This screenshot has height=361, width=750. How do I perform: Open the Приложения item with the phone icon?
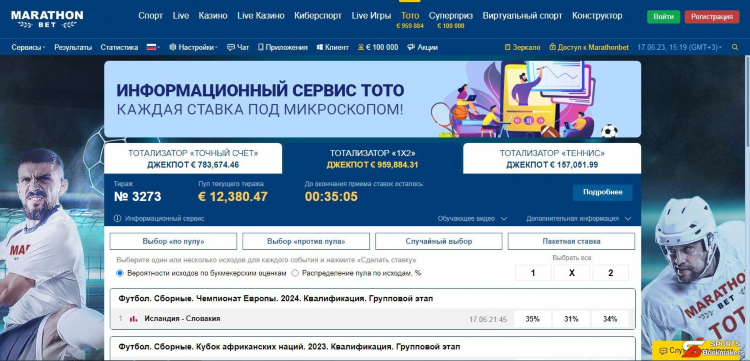282,47
